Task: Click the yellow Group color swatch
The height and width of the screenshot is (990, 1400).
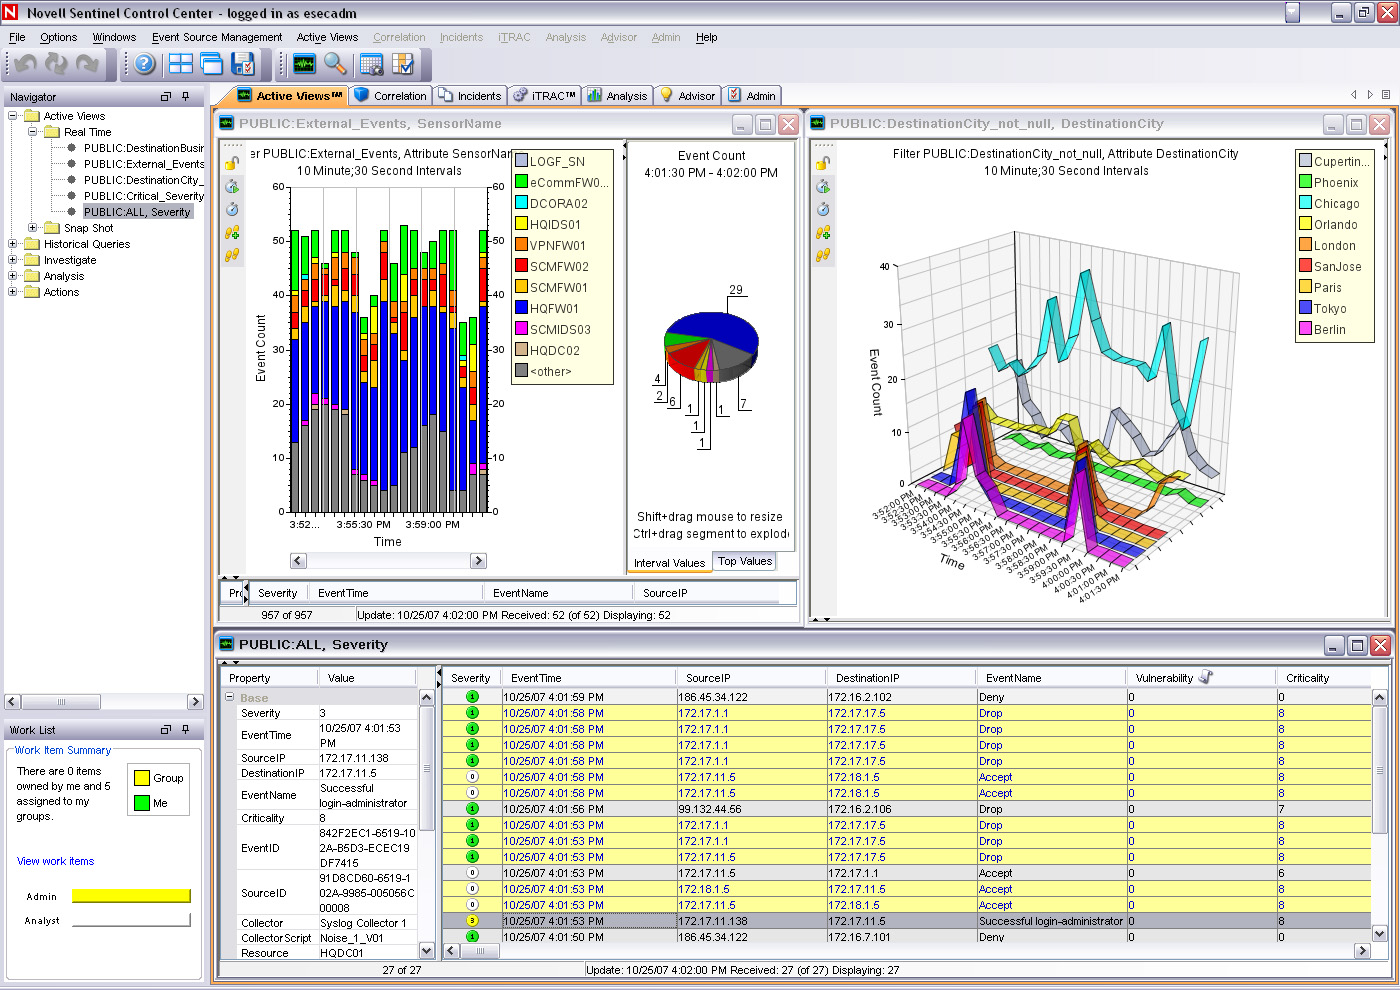Action: 142,778
